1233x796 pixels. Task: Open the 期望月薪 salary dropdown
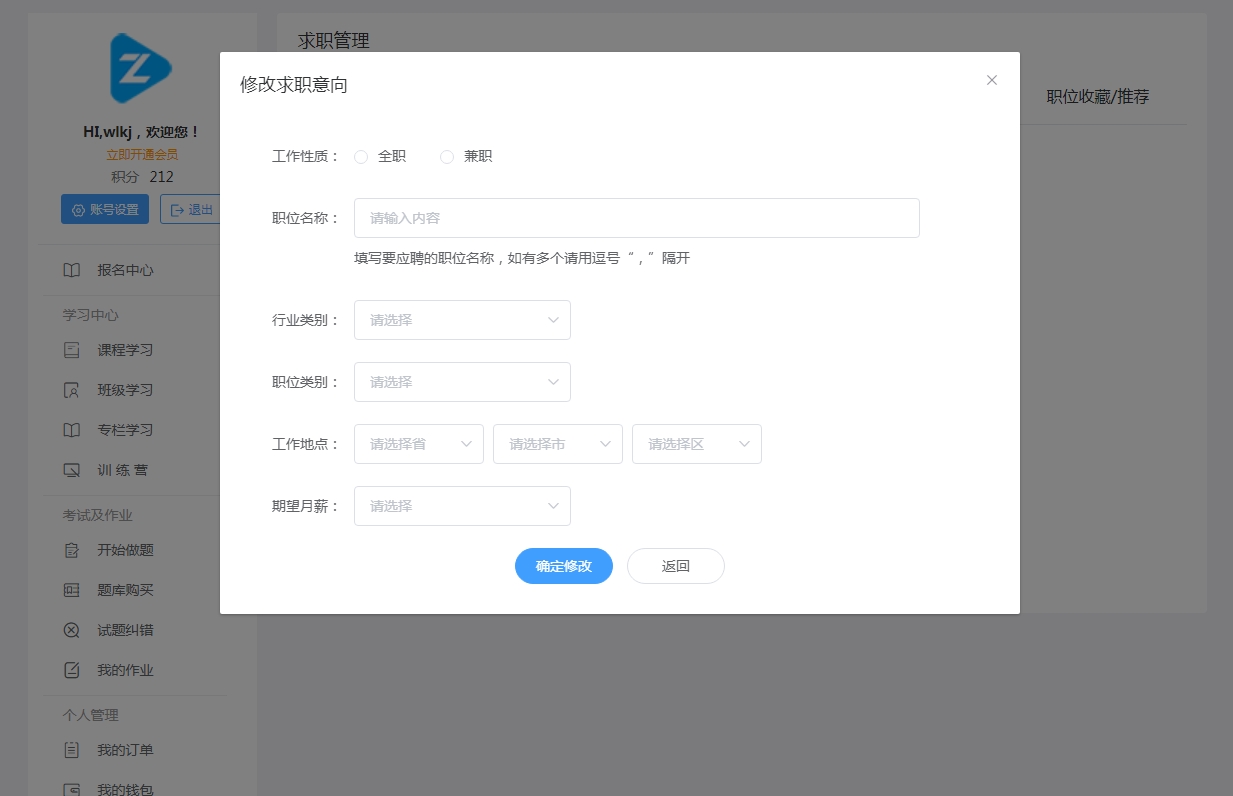pos(462,506)
